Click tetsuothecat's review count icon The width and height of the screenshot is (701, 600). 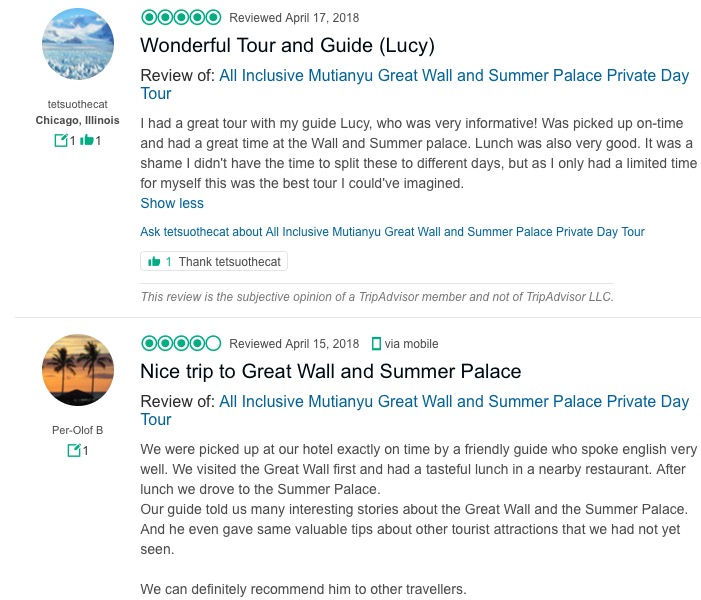coord(60,140)
